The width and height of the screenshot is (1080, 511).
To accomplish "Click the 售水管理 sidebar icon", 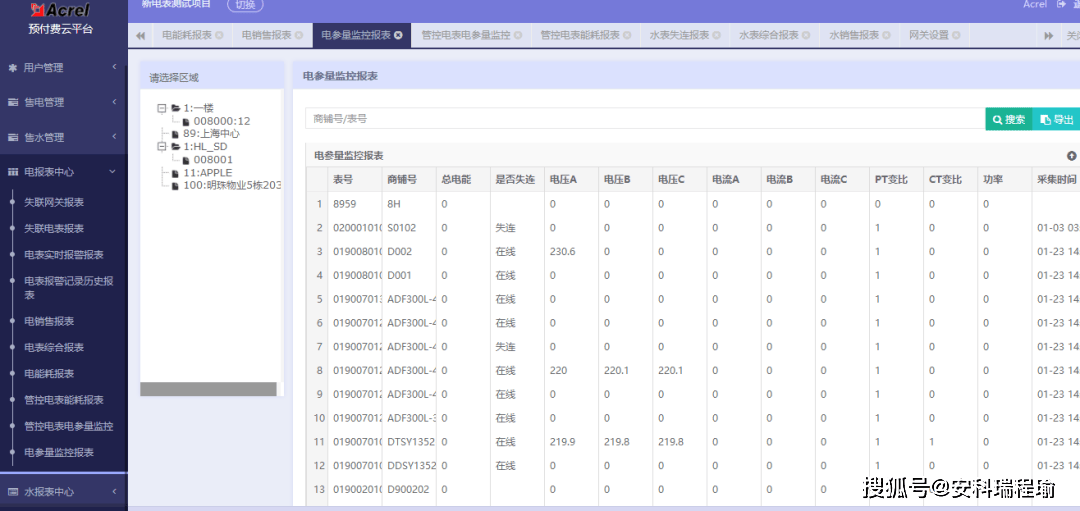I will click(12, 137).
